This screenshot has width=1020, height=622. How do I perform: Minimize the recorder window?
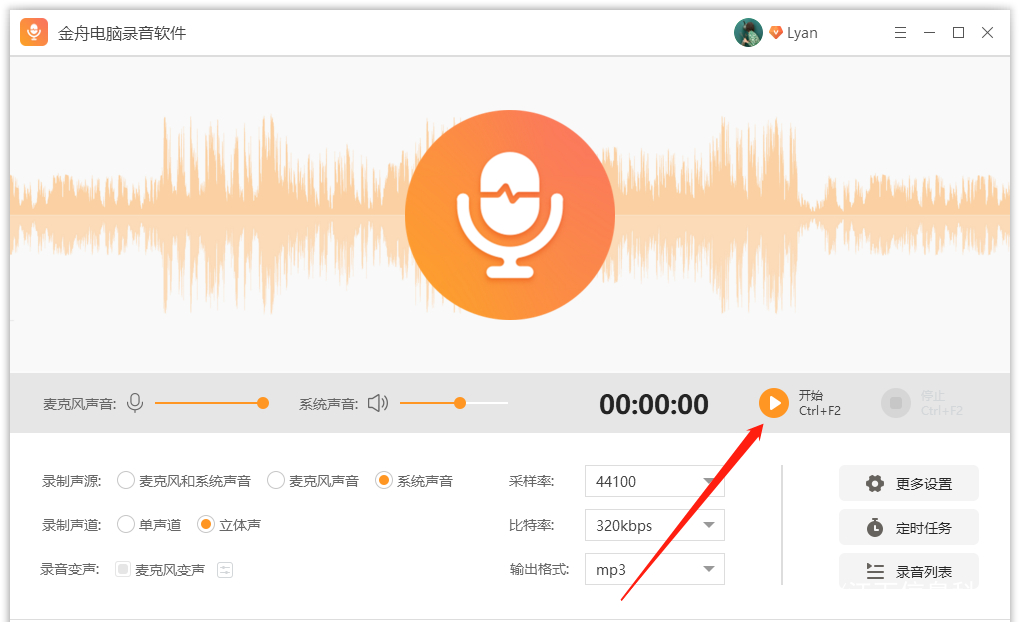coord(930,33)
